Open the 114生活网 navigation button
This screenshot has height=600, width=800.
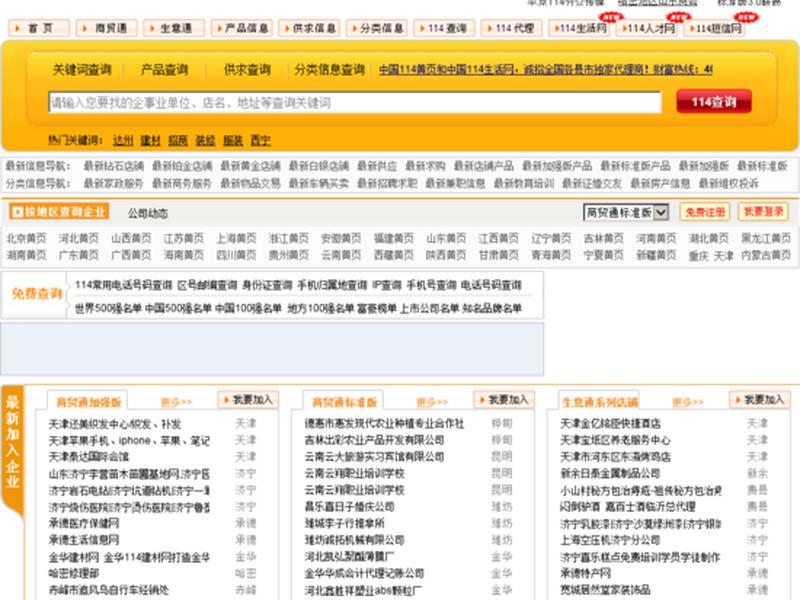[x=580, y=28]
